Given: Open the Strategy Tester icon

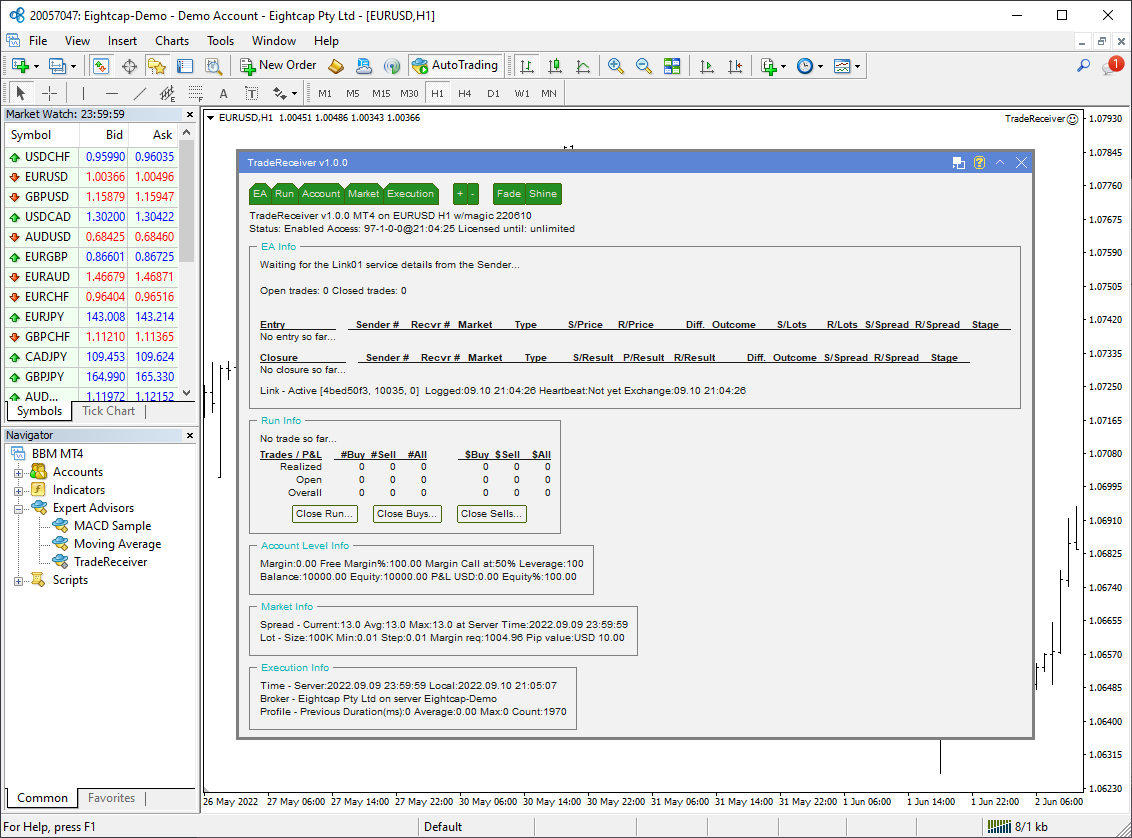Looking at the screenshot, I should (213, 66).
